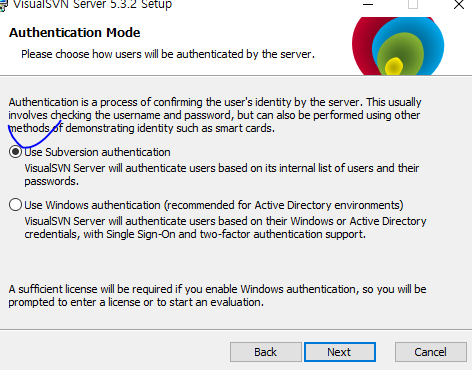Select Use Subversion authentication radio button
Viewport: 472px width, 370px height.
pyautogui.click(x=15, y=152)
